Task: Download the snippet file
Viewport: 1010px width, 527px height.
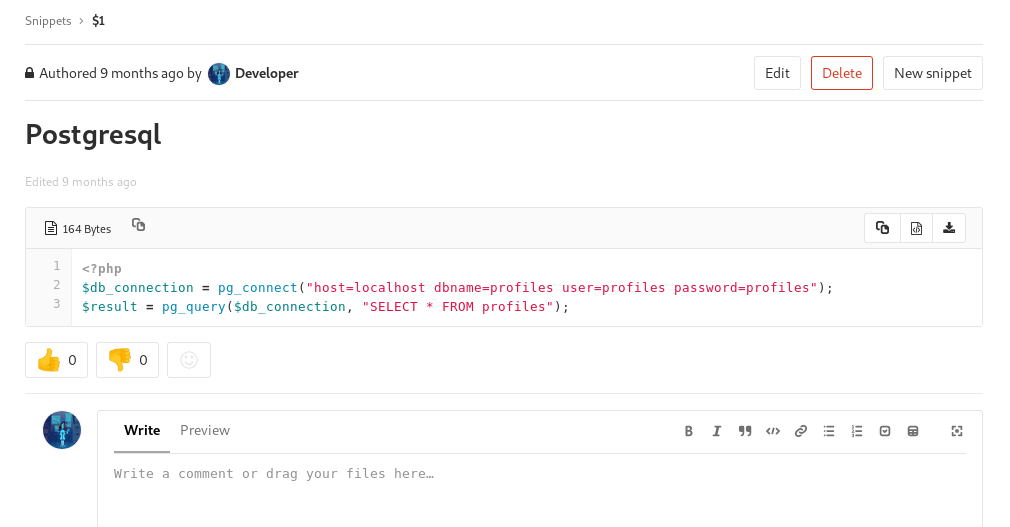Action: tap(949, 228)
